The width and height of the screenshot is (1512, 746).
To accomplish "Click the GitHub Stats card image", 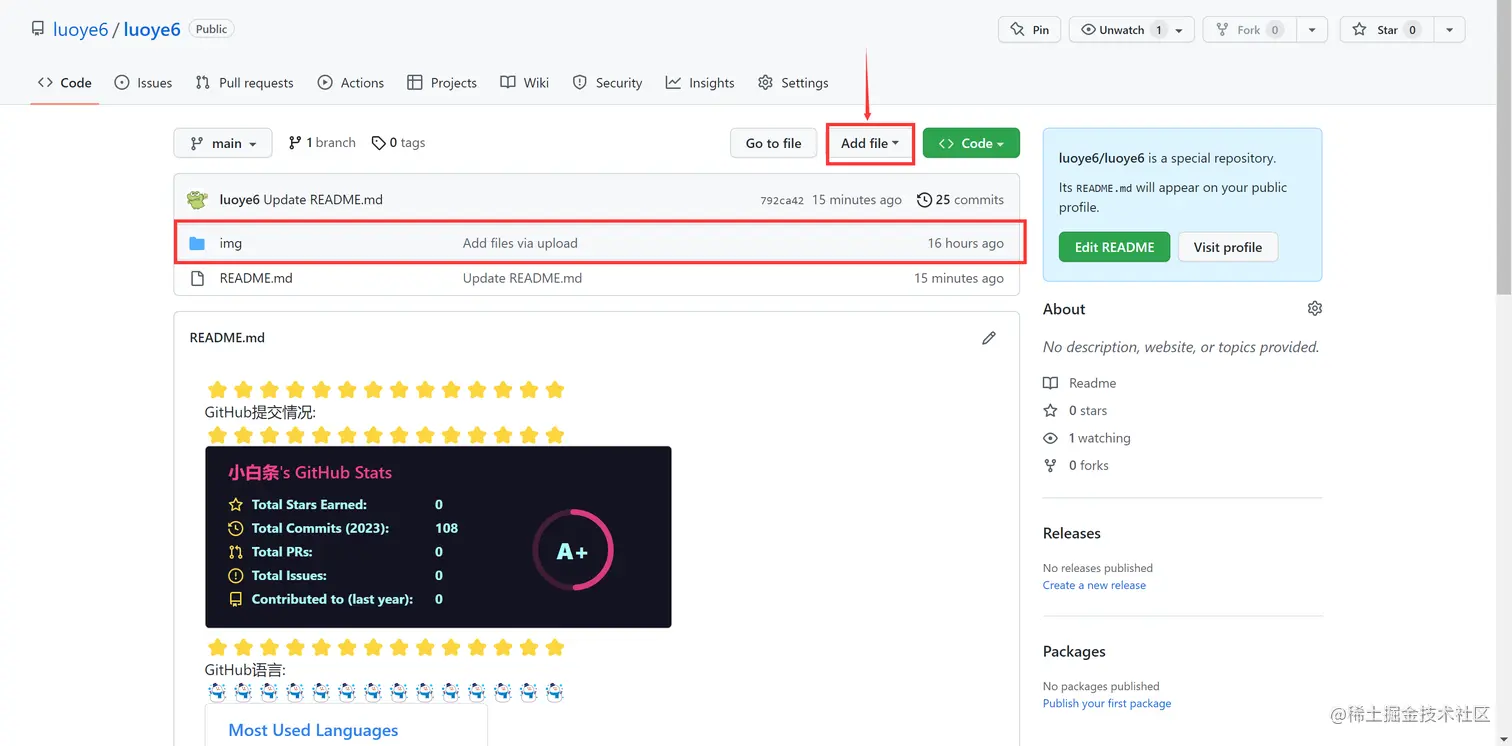I will [x=438, y=537].
